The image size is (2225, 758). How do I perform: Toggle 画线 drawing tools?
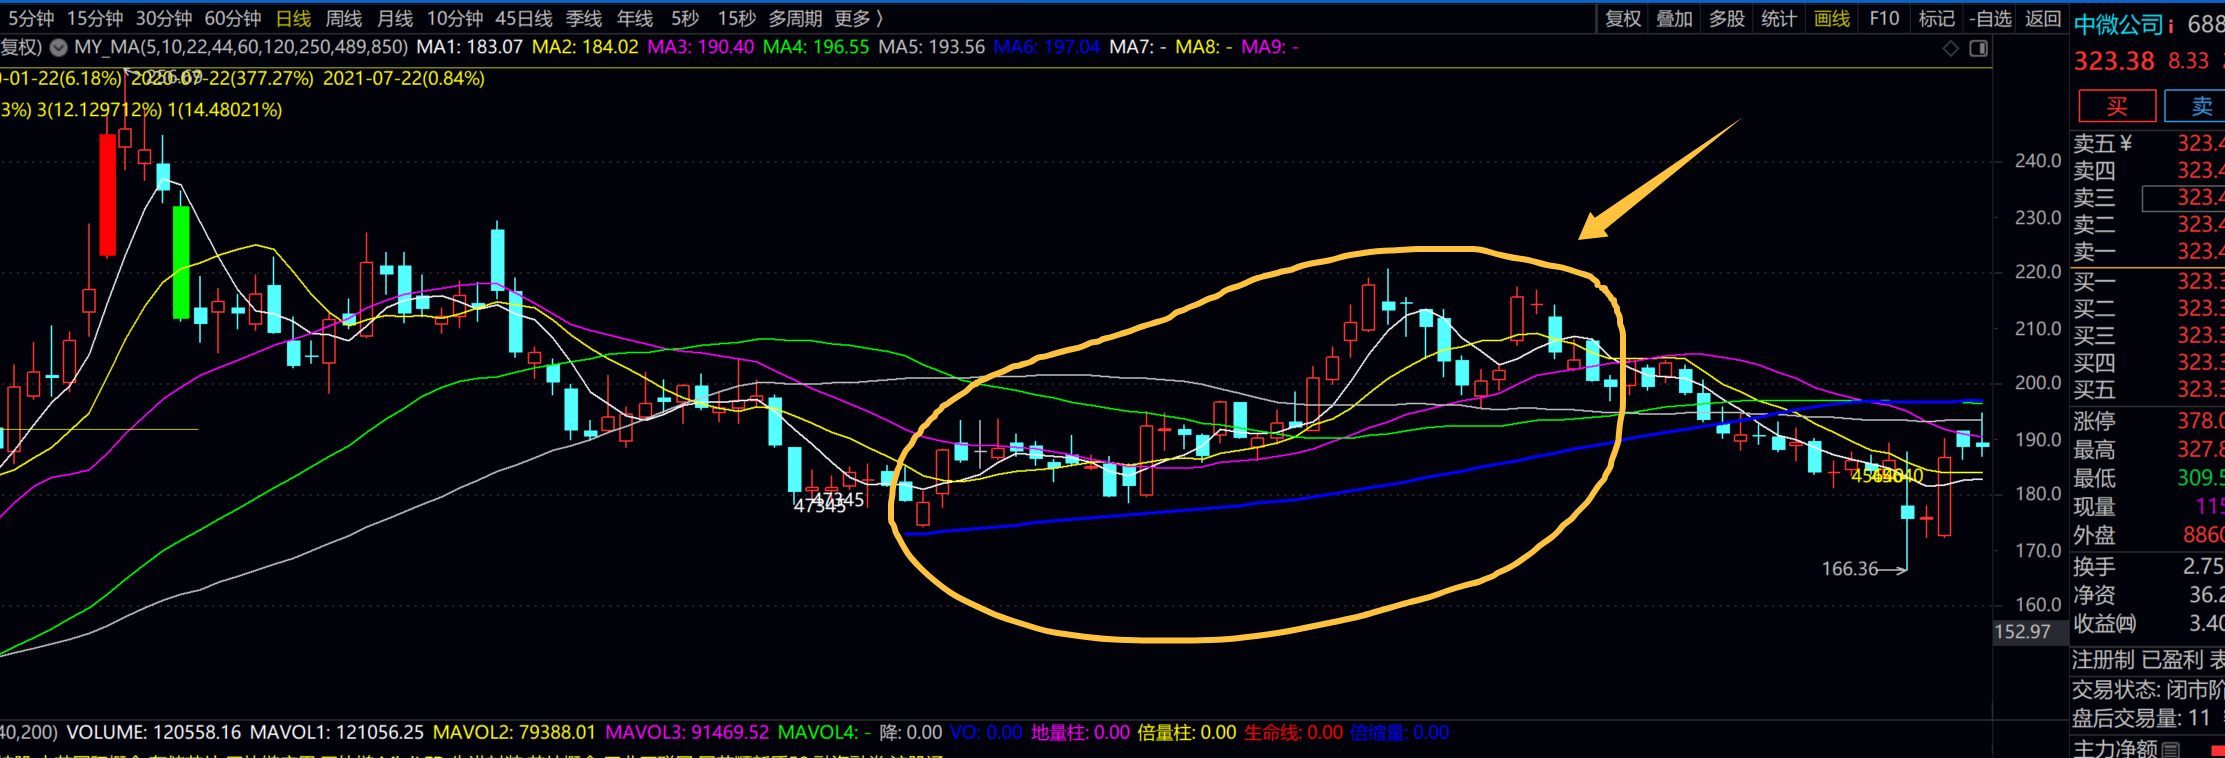(1832, 18)
